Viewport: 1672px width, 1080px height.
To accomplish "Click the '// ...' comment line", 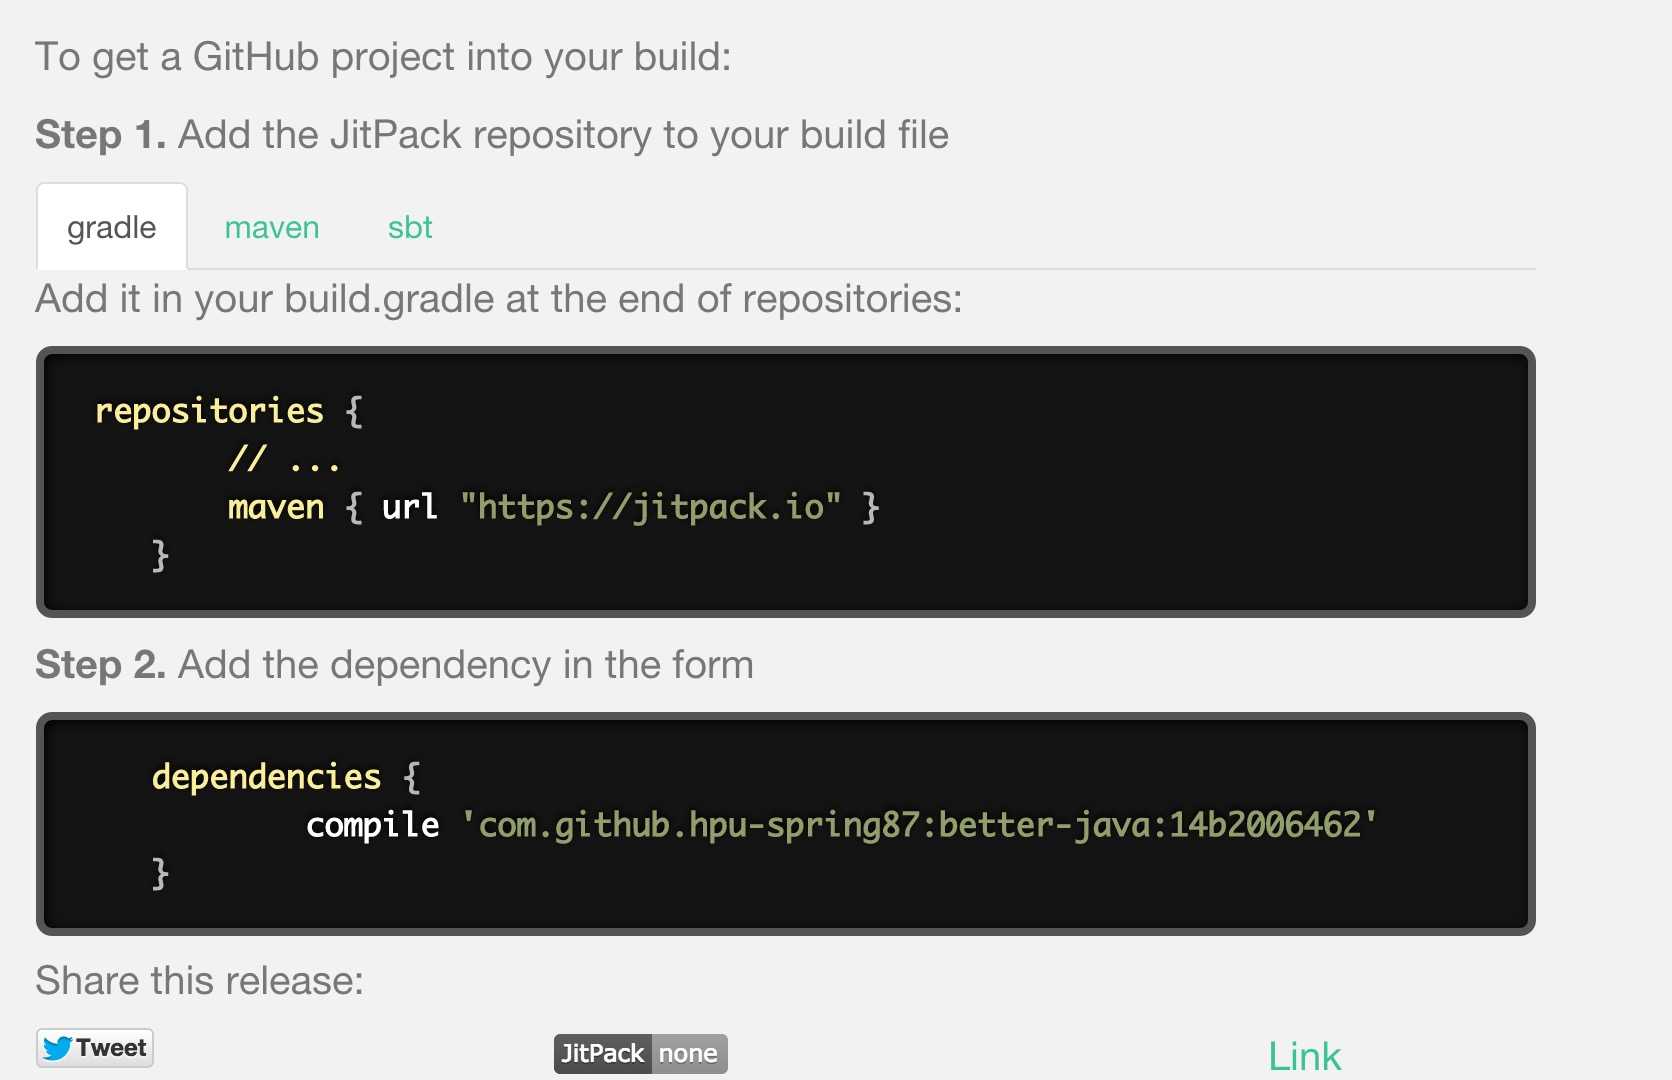I will [x=284, y=459].
